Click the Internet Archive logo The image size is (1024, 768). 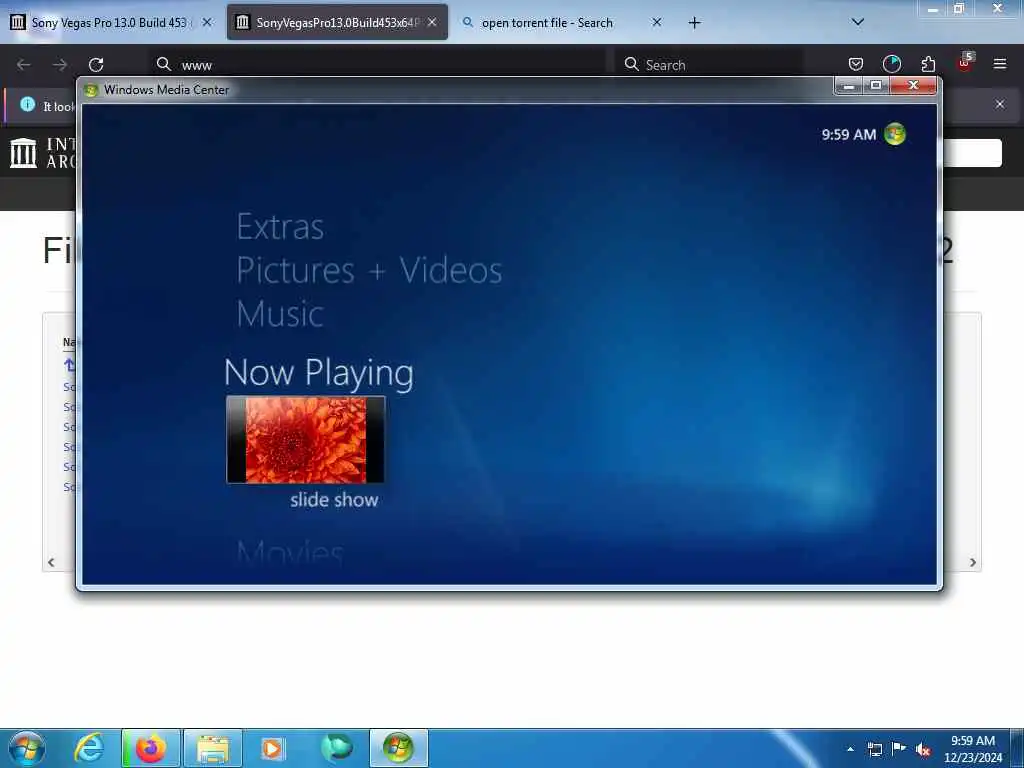(x=24, y=153)
